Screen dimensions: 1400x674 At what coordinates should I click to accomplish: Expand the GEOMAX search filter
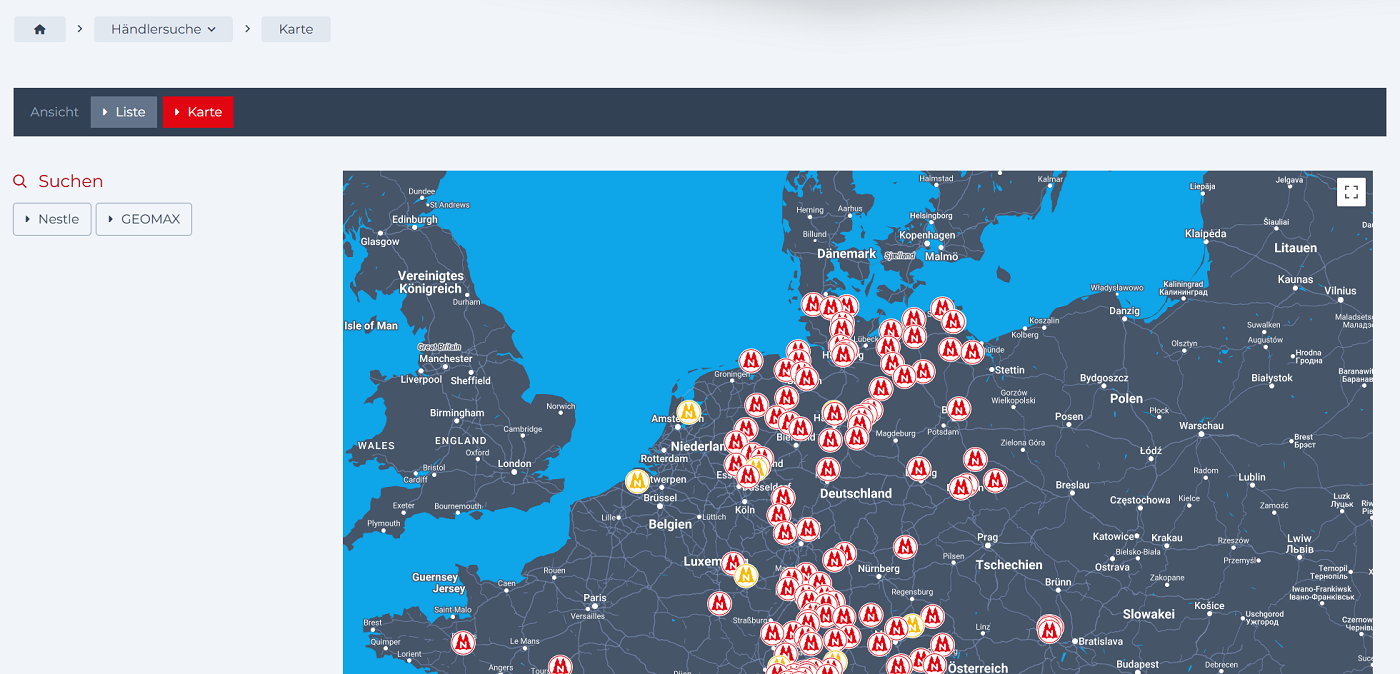144,219
